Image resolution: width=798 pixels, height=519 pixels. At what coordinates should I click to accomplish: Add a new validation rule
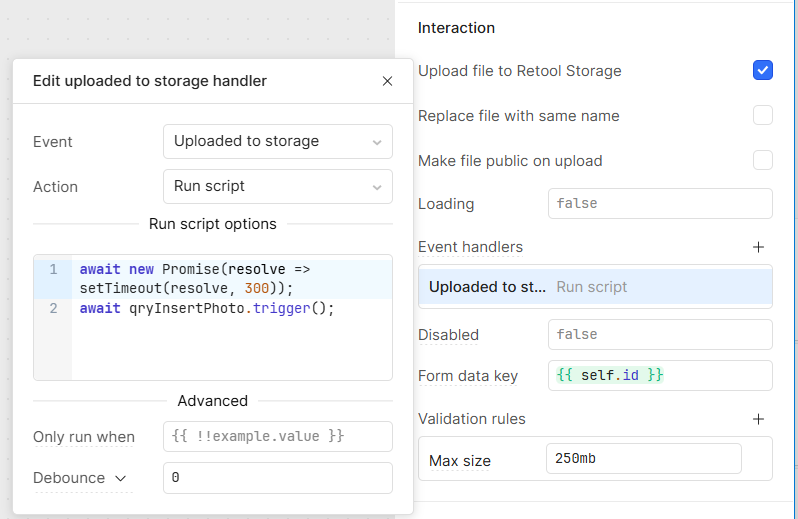758,419
